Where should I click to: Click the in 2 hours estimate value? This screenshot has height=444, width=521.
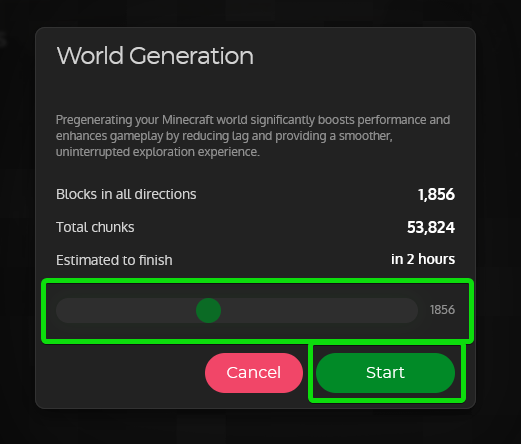(423, 259)
